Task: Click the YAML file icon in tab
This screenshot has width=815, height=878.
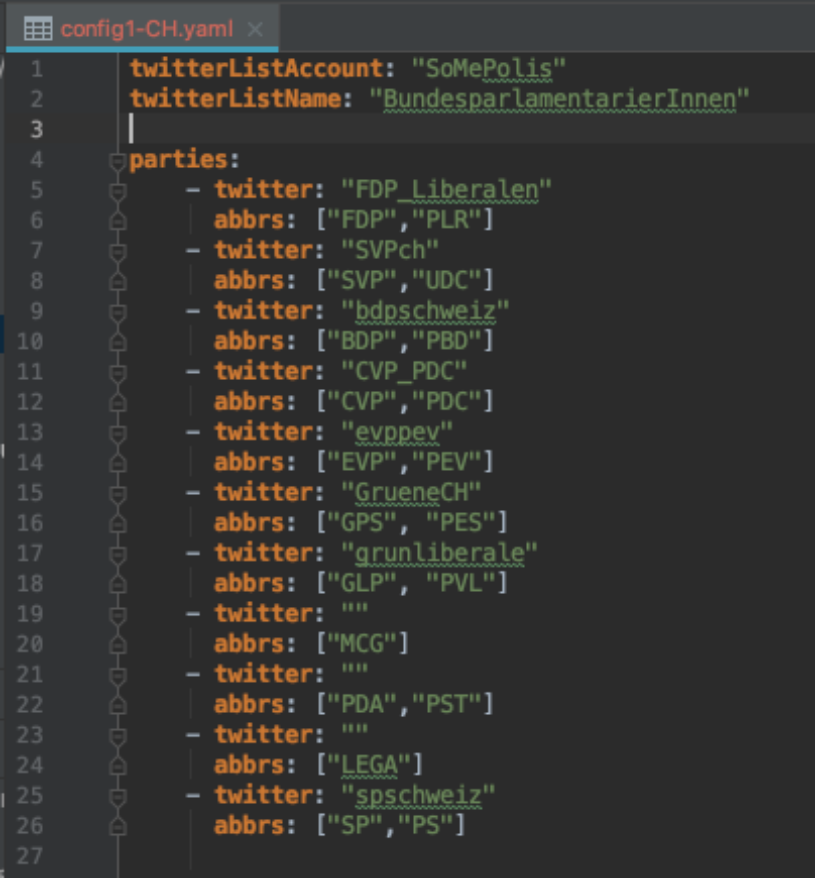Action: coord(37,28)
